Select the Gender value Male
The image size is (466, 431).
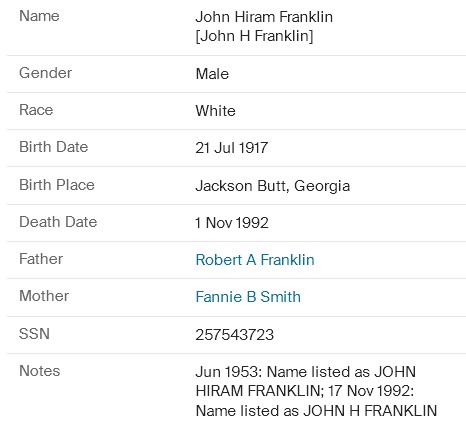212,74
